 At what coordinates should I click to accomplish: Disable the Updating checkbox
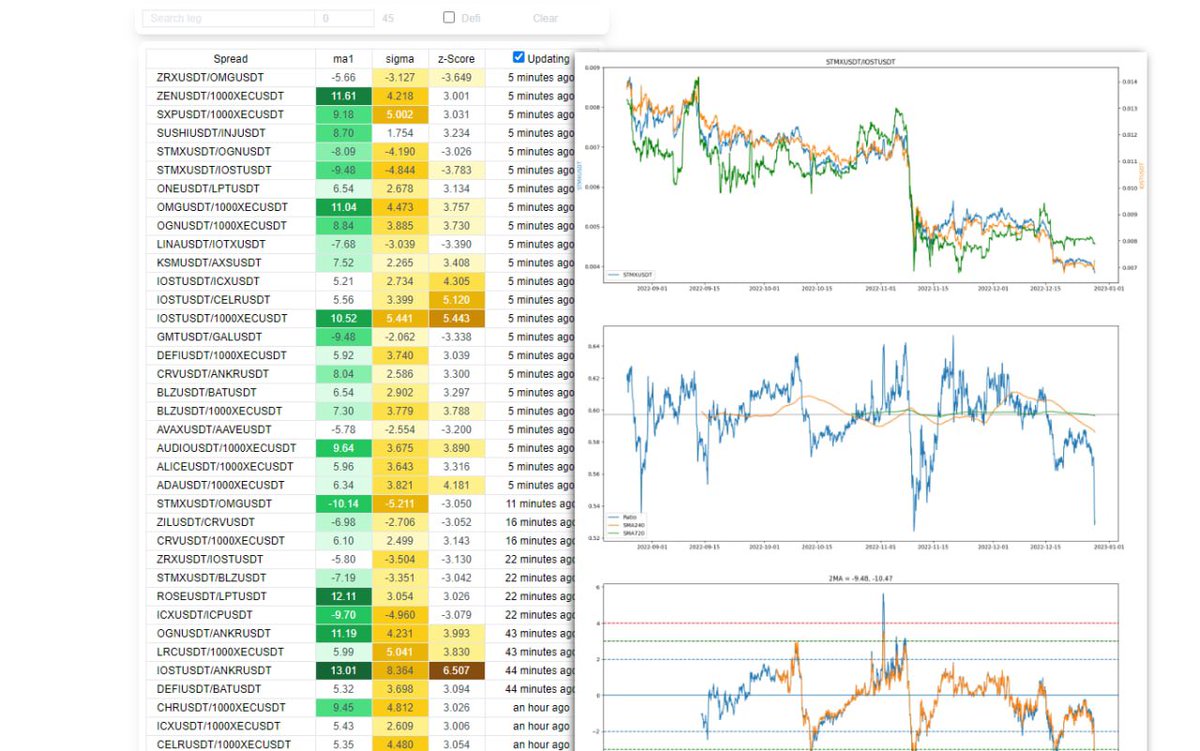click(x=518, y=57)
